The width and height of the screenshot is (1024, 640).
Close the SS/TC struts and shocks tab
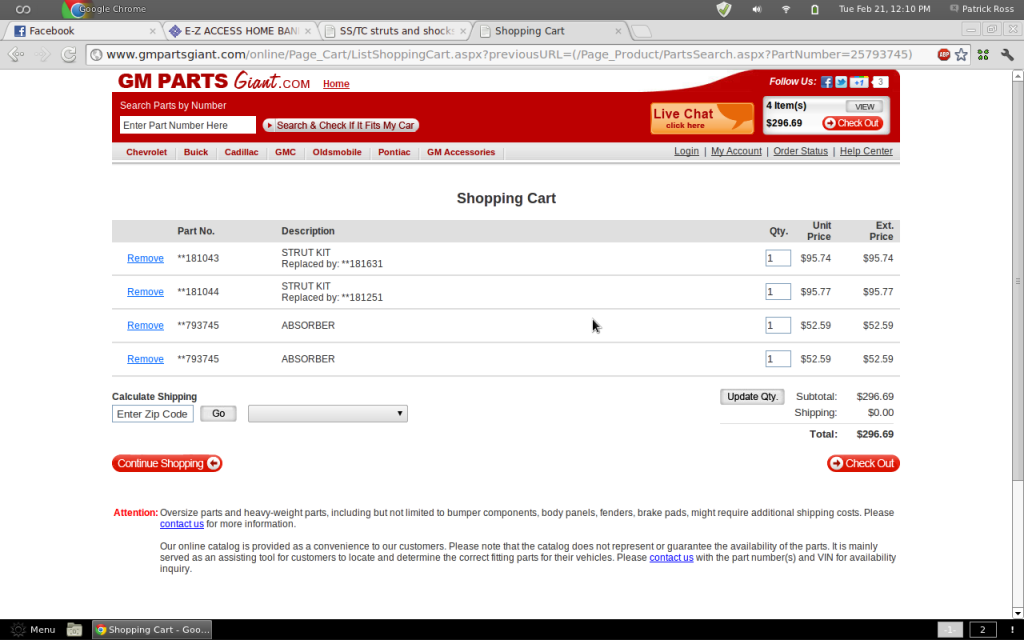[x=463, y=31]
